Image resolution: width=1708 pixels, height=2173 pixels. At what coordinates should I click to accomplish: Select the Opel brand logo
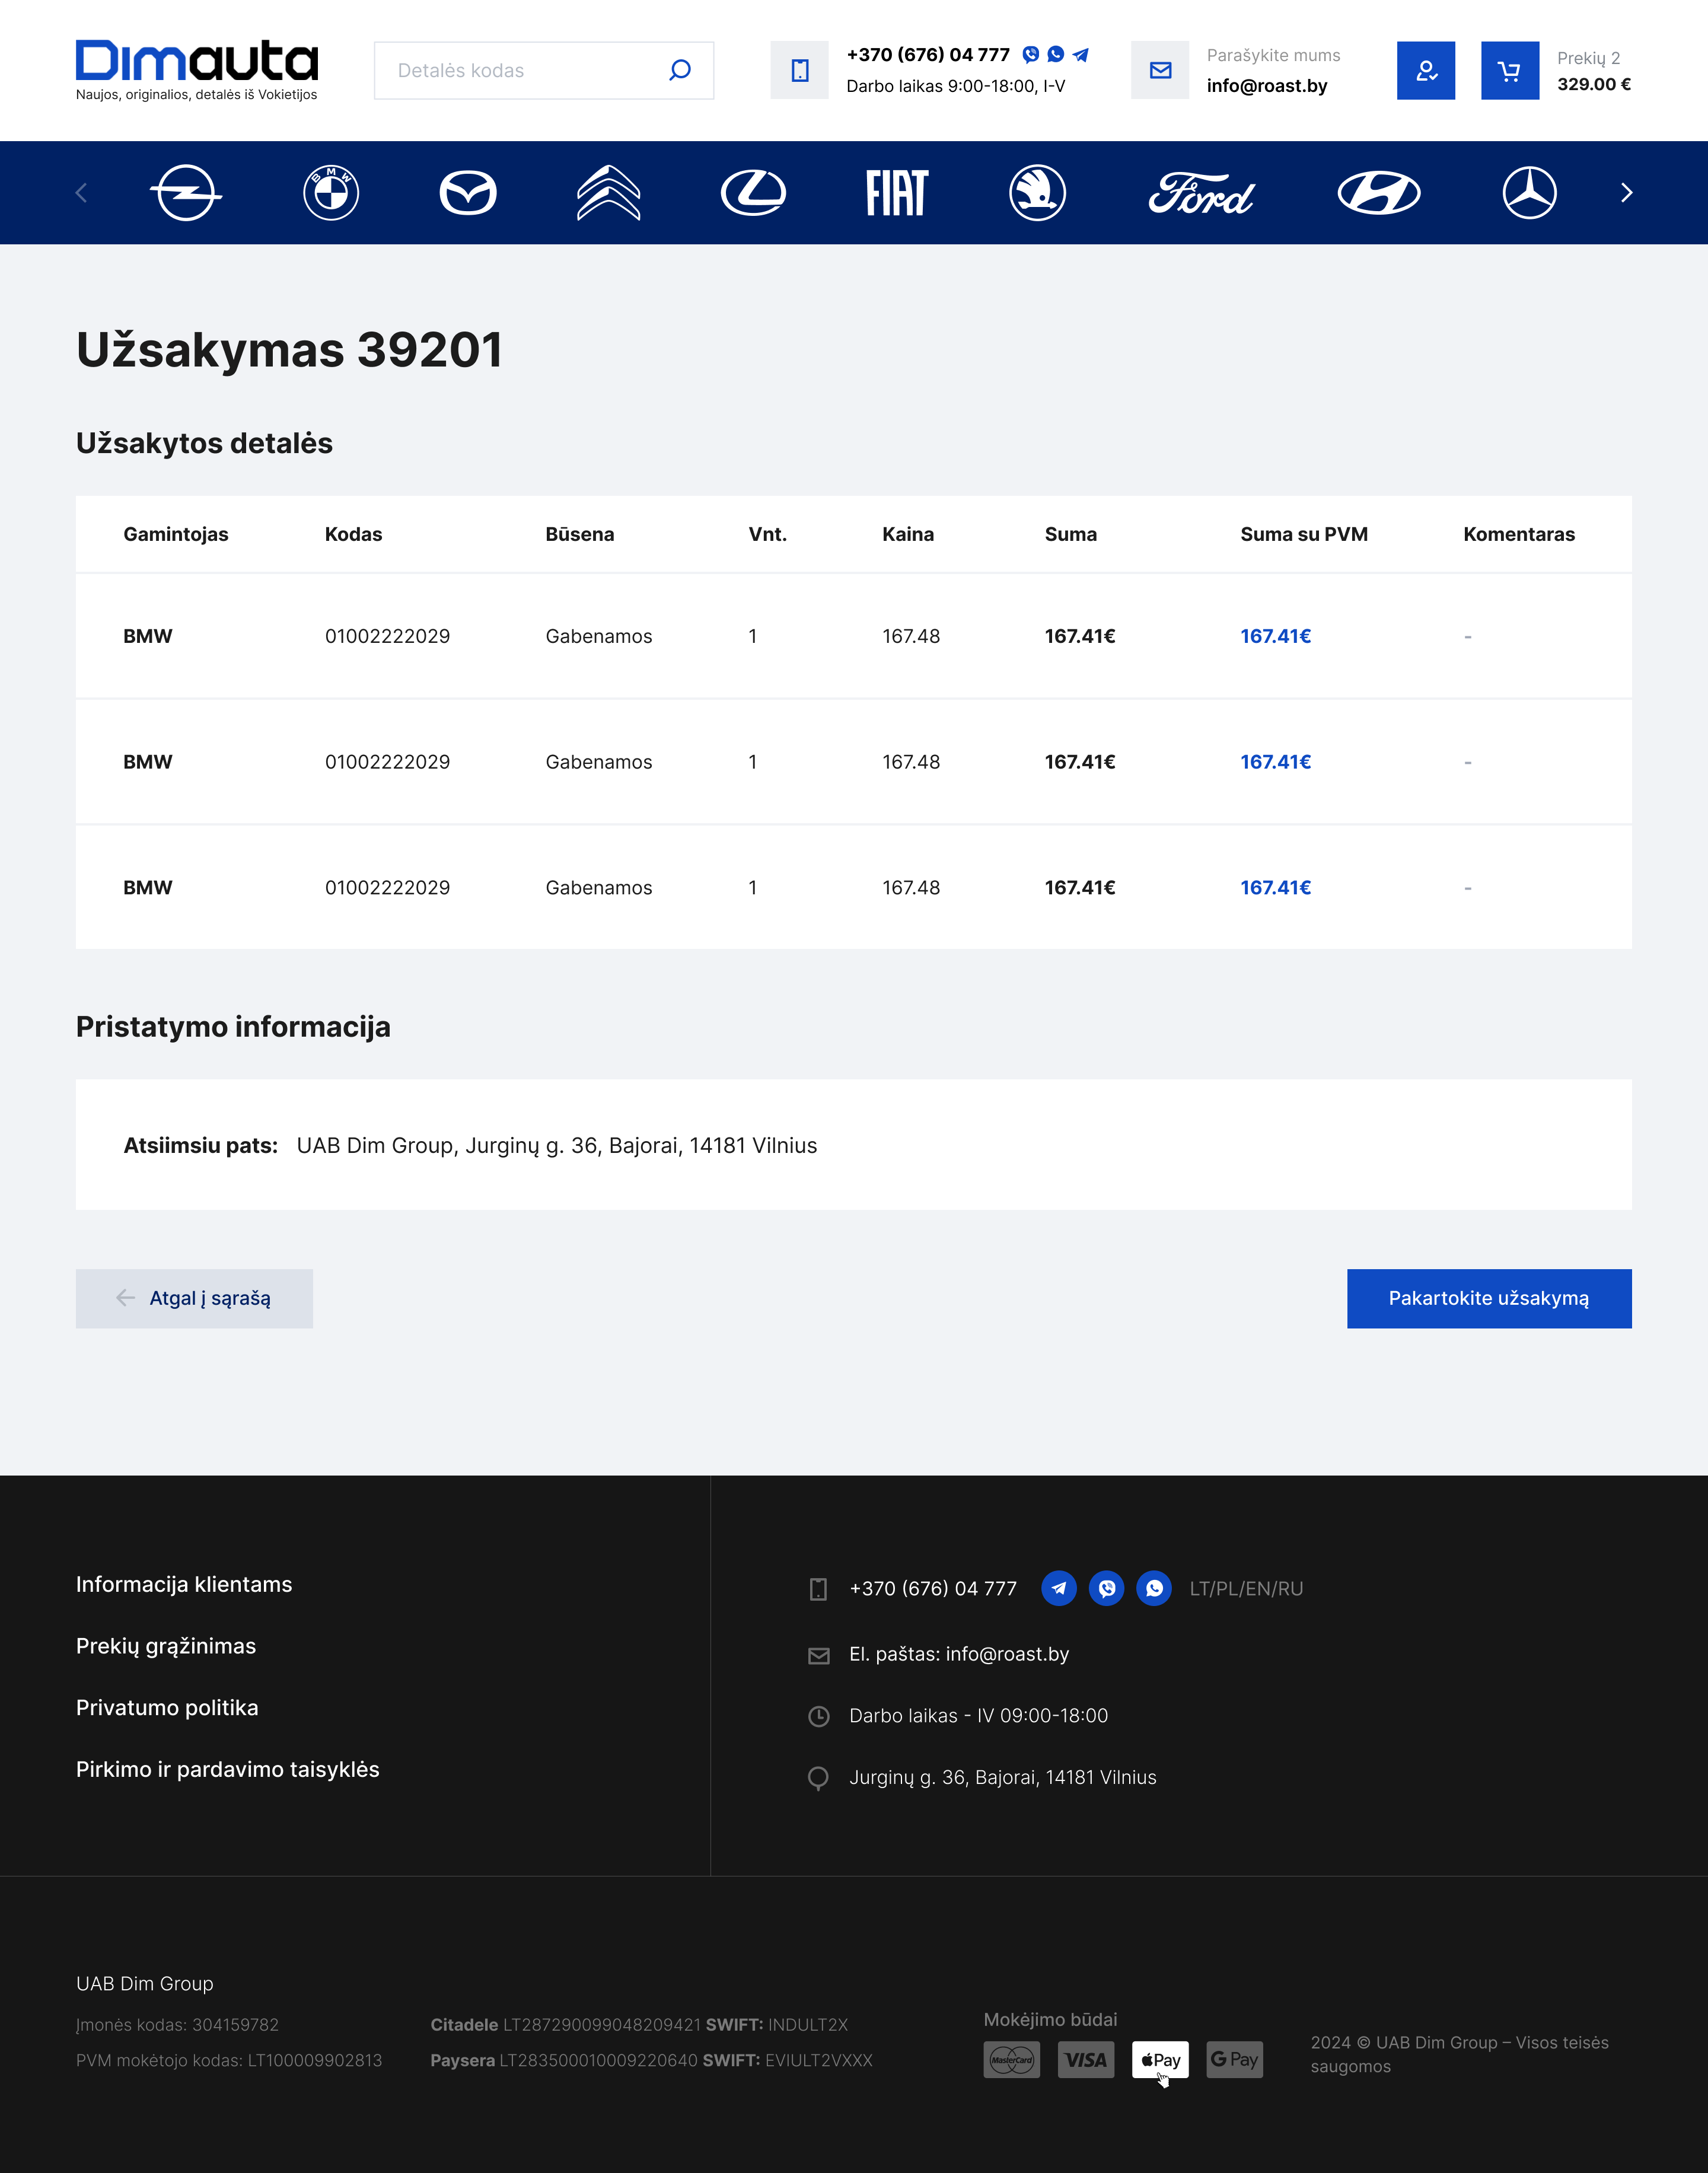coord(186,193)
